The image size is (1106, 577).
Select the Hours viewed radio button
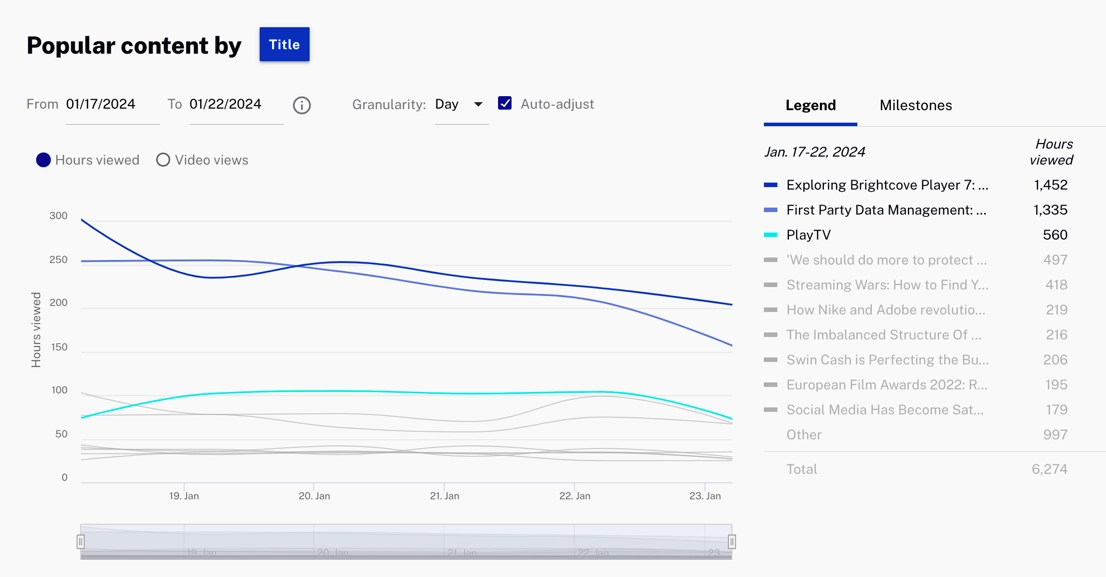click(x=44, y=160)
